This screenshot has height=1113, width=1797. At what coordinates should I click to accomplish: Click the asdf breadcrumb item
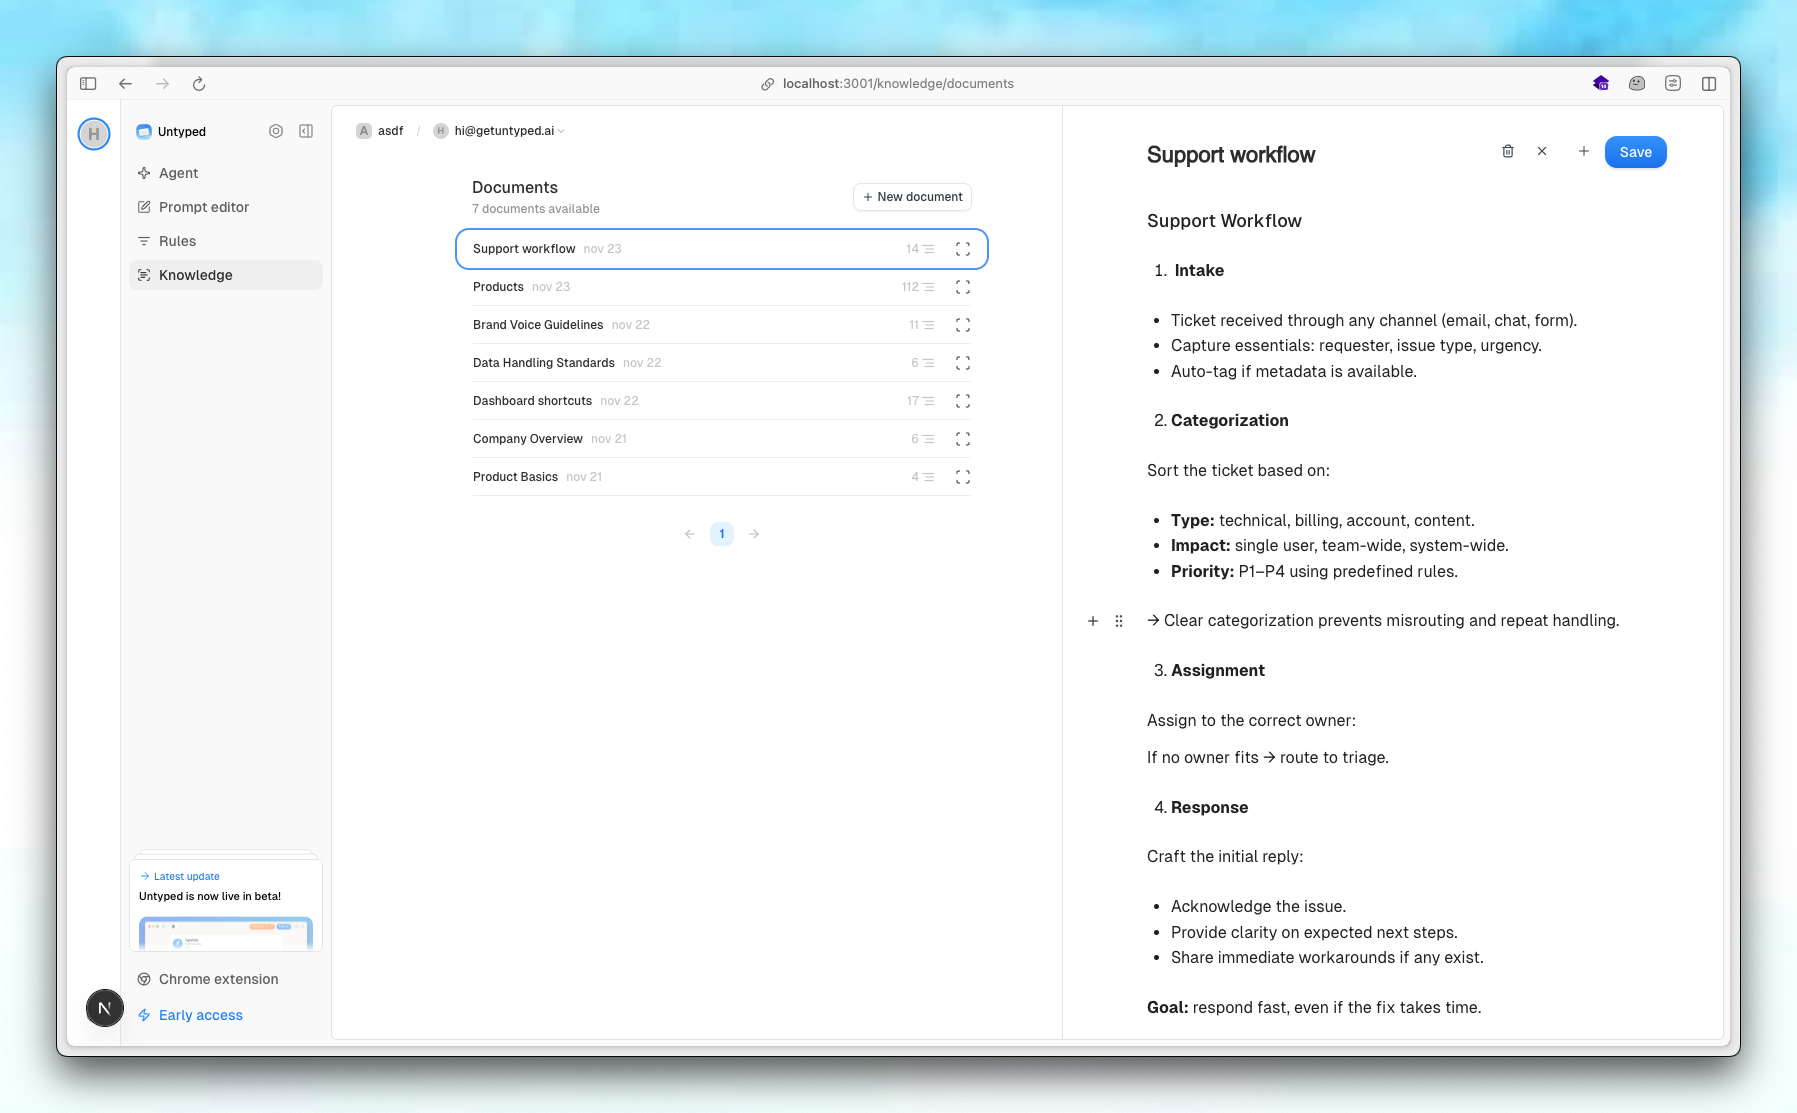(x=390, y=131)
